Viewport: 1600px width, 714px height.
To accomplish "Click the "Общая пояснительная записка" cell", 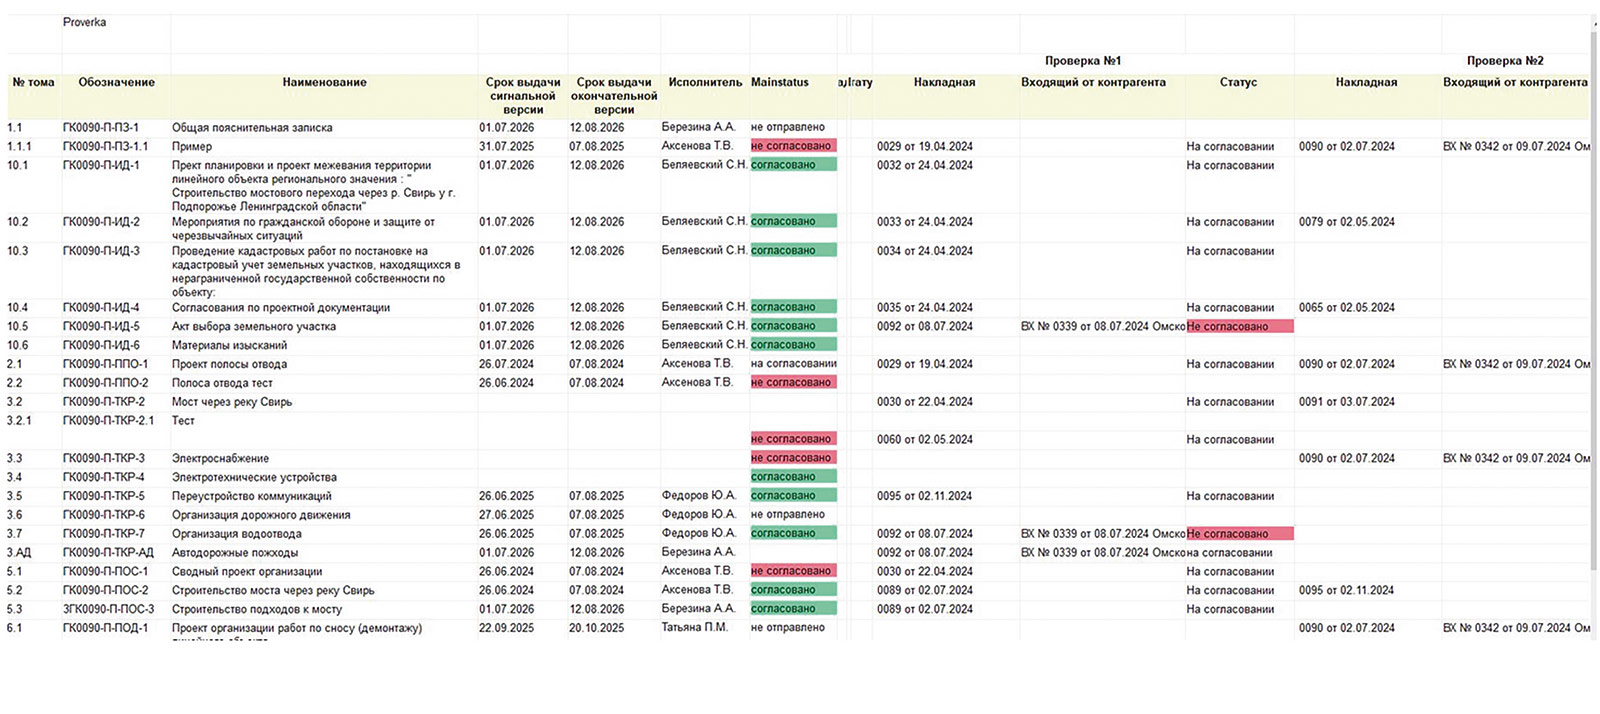I will tap(252, 128).
